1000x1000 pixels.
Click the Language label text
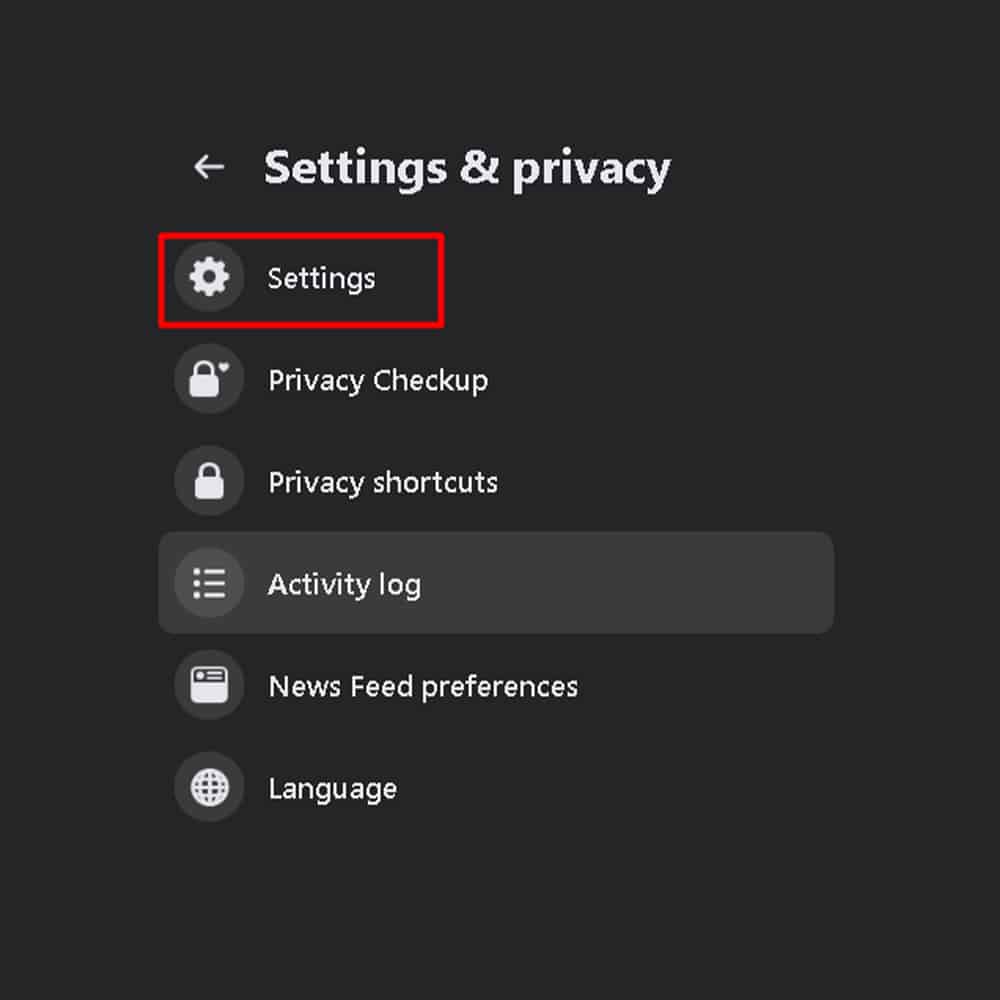(333, 788)
